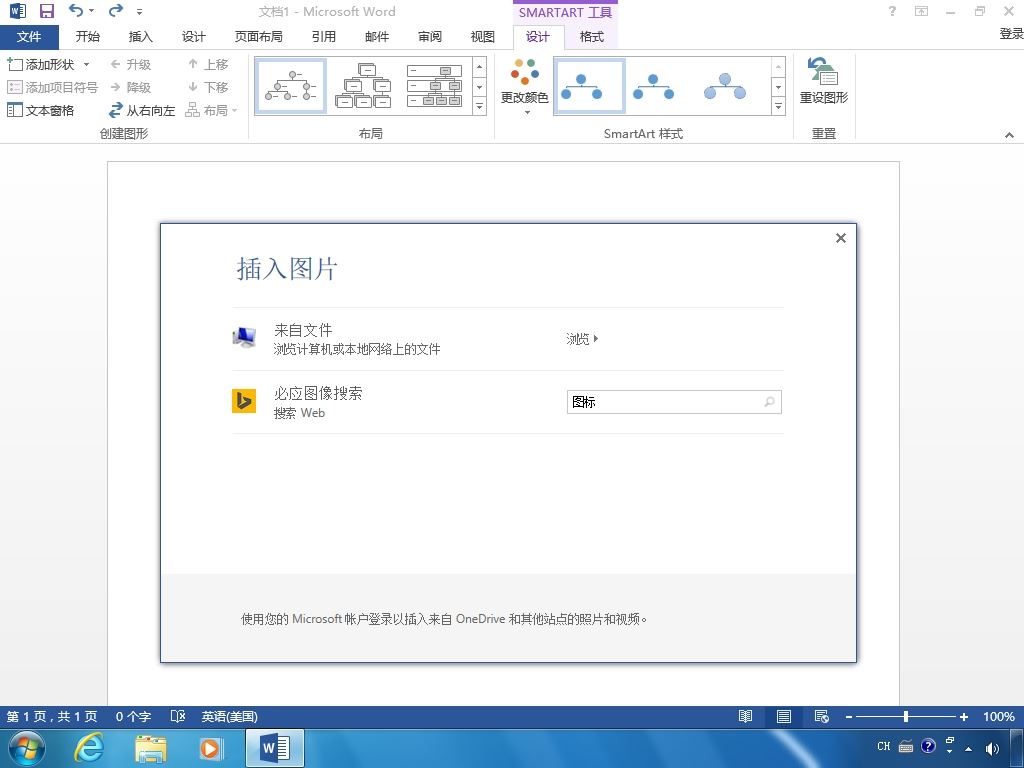Select the first SmartArt style thumbnail
The image size is (1024, 768).
tap(589, 86)
